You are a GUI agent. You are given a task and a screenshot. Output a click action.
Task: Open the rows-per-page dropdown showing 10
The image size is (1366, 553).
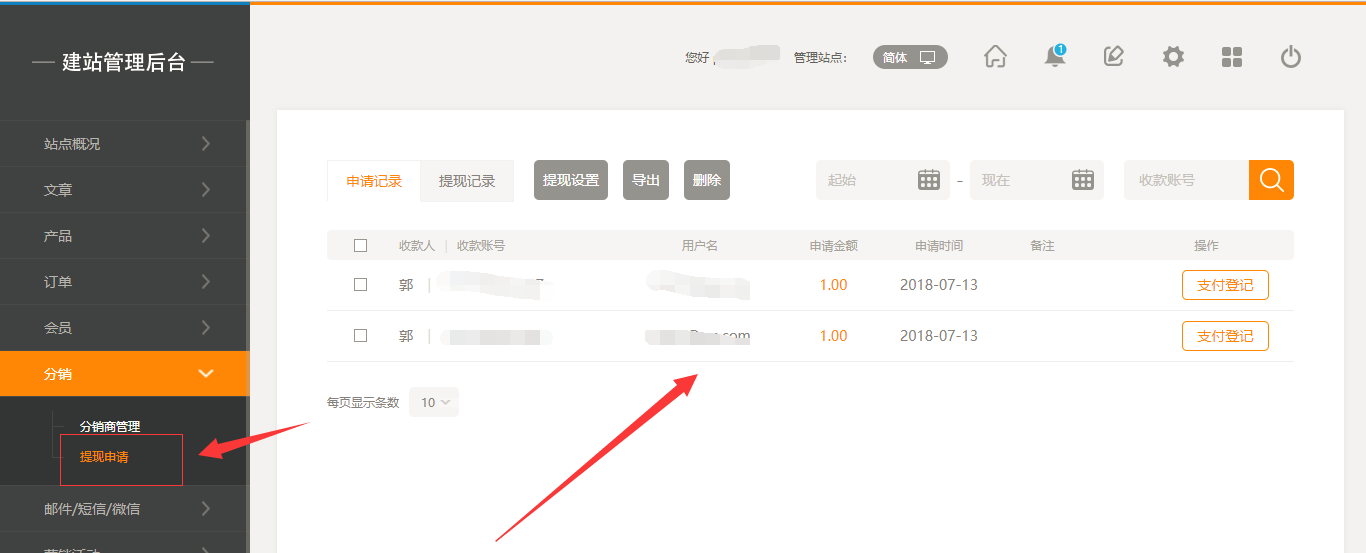(434, 402)
